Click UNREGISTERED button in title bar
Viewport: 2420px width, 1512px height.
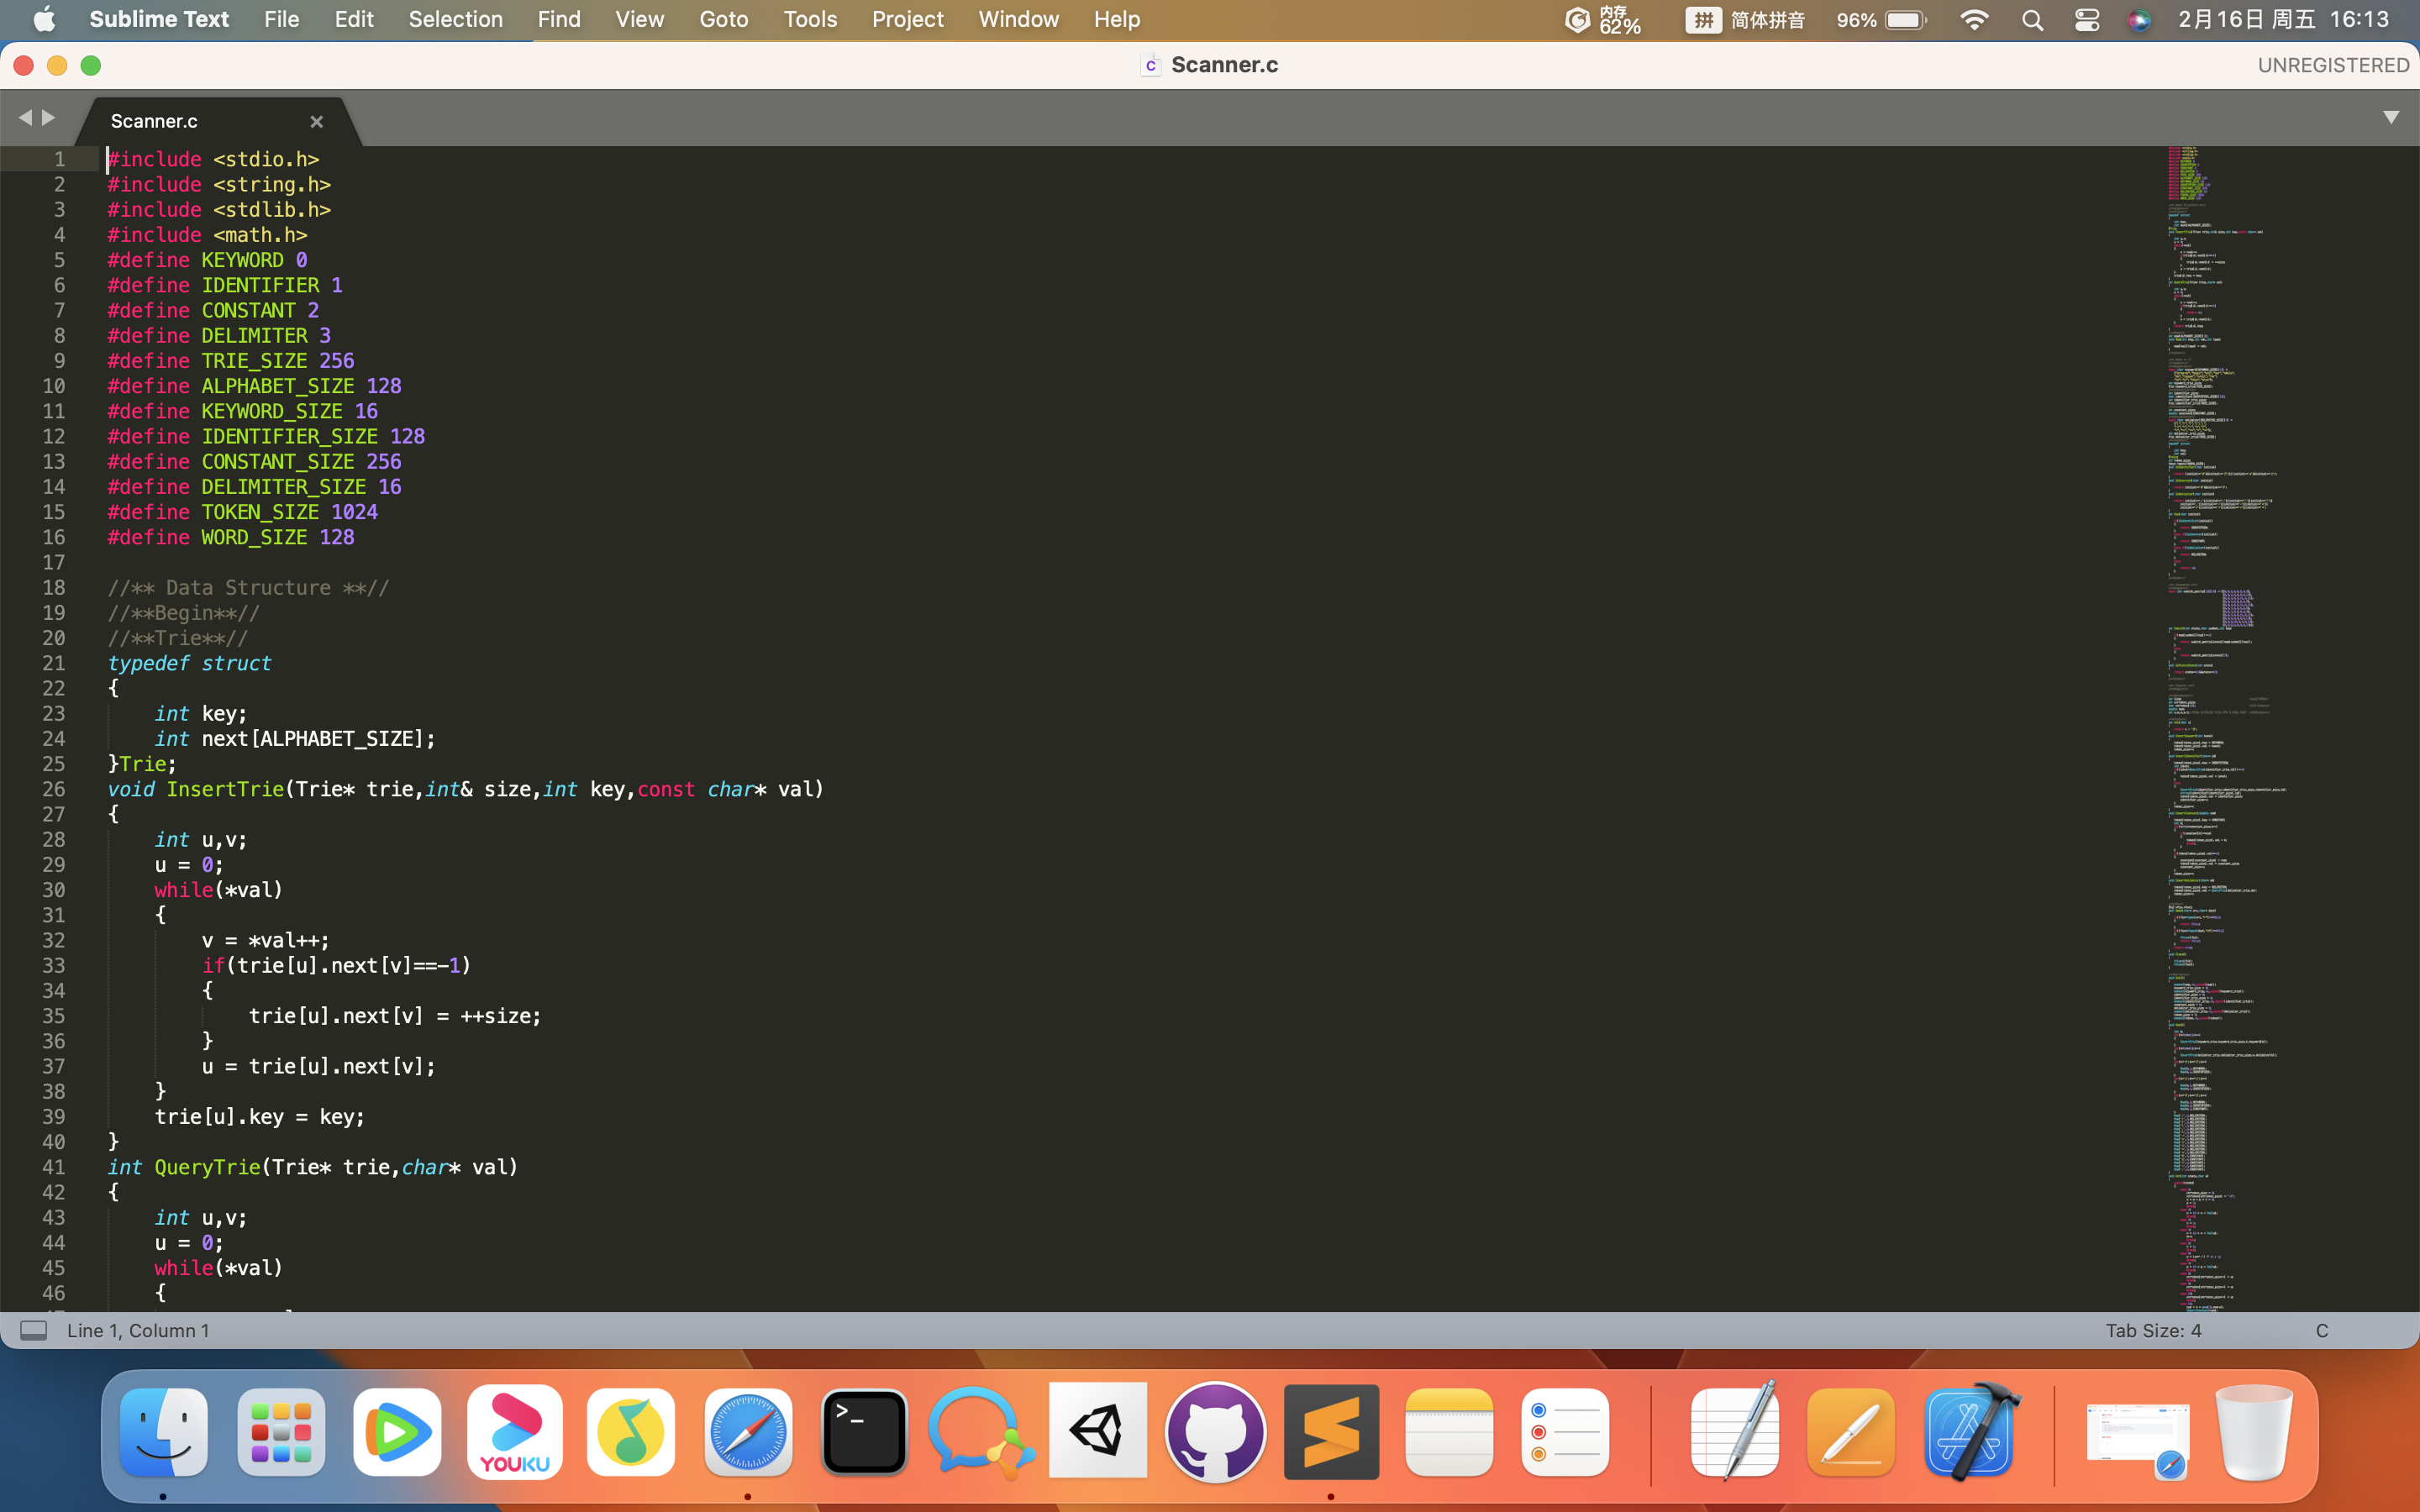pos(2333,65)
